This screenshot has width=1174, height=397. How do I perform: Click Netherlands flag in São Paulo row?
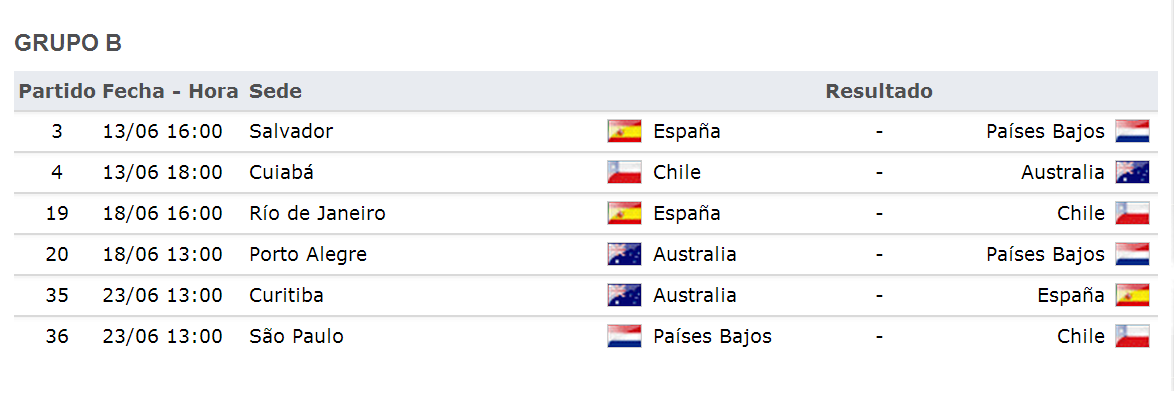tap(624, 336)
